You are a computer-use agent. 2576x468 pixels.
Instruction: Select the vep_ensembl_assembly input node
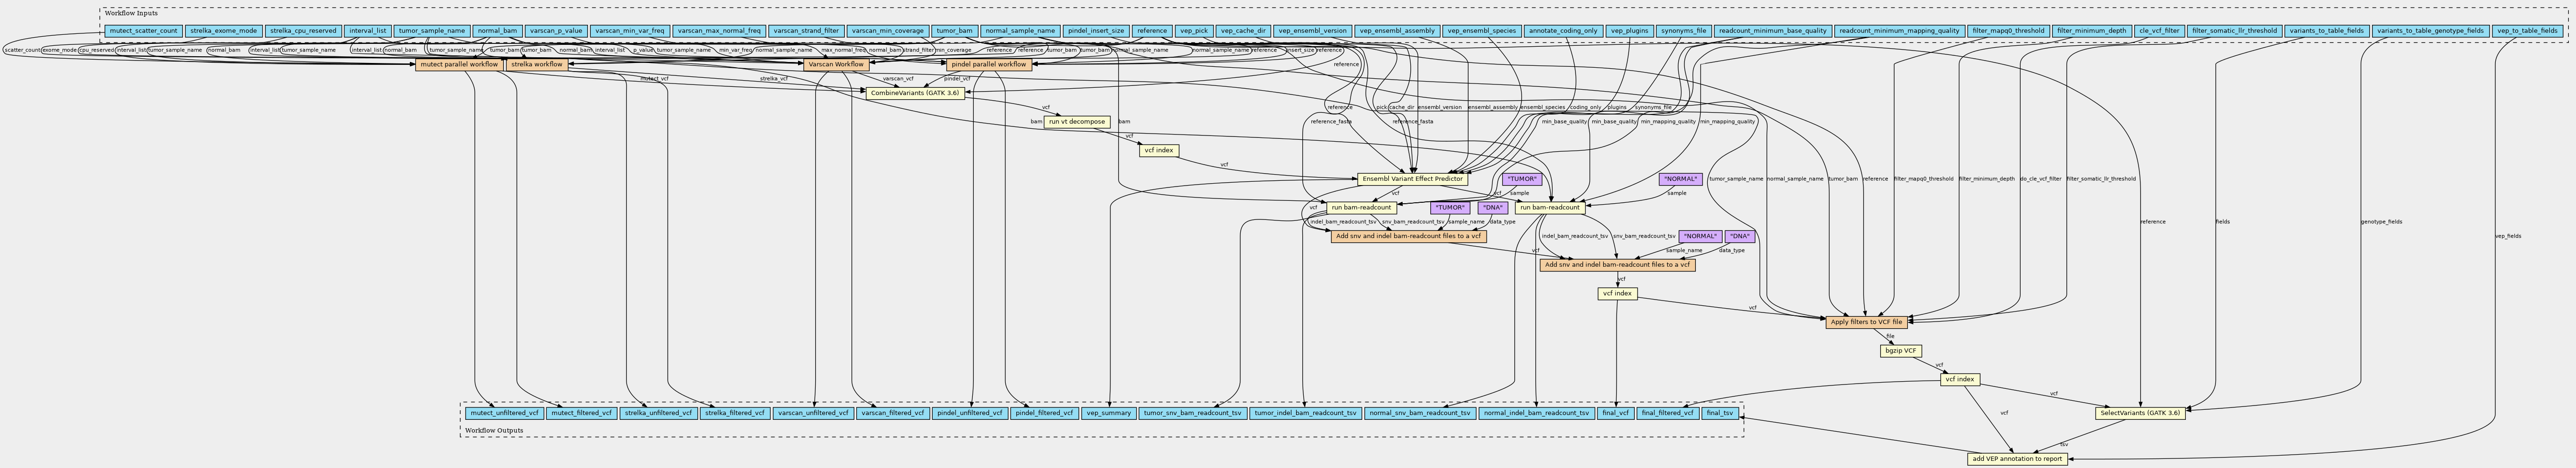(1398, 31)
